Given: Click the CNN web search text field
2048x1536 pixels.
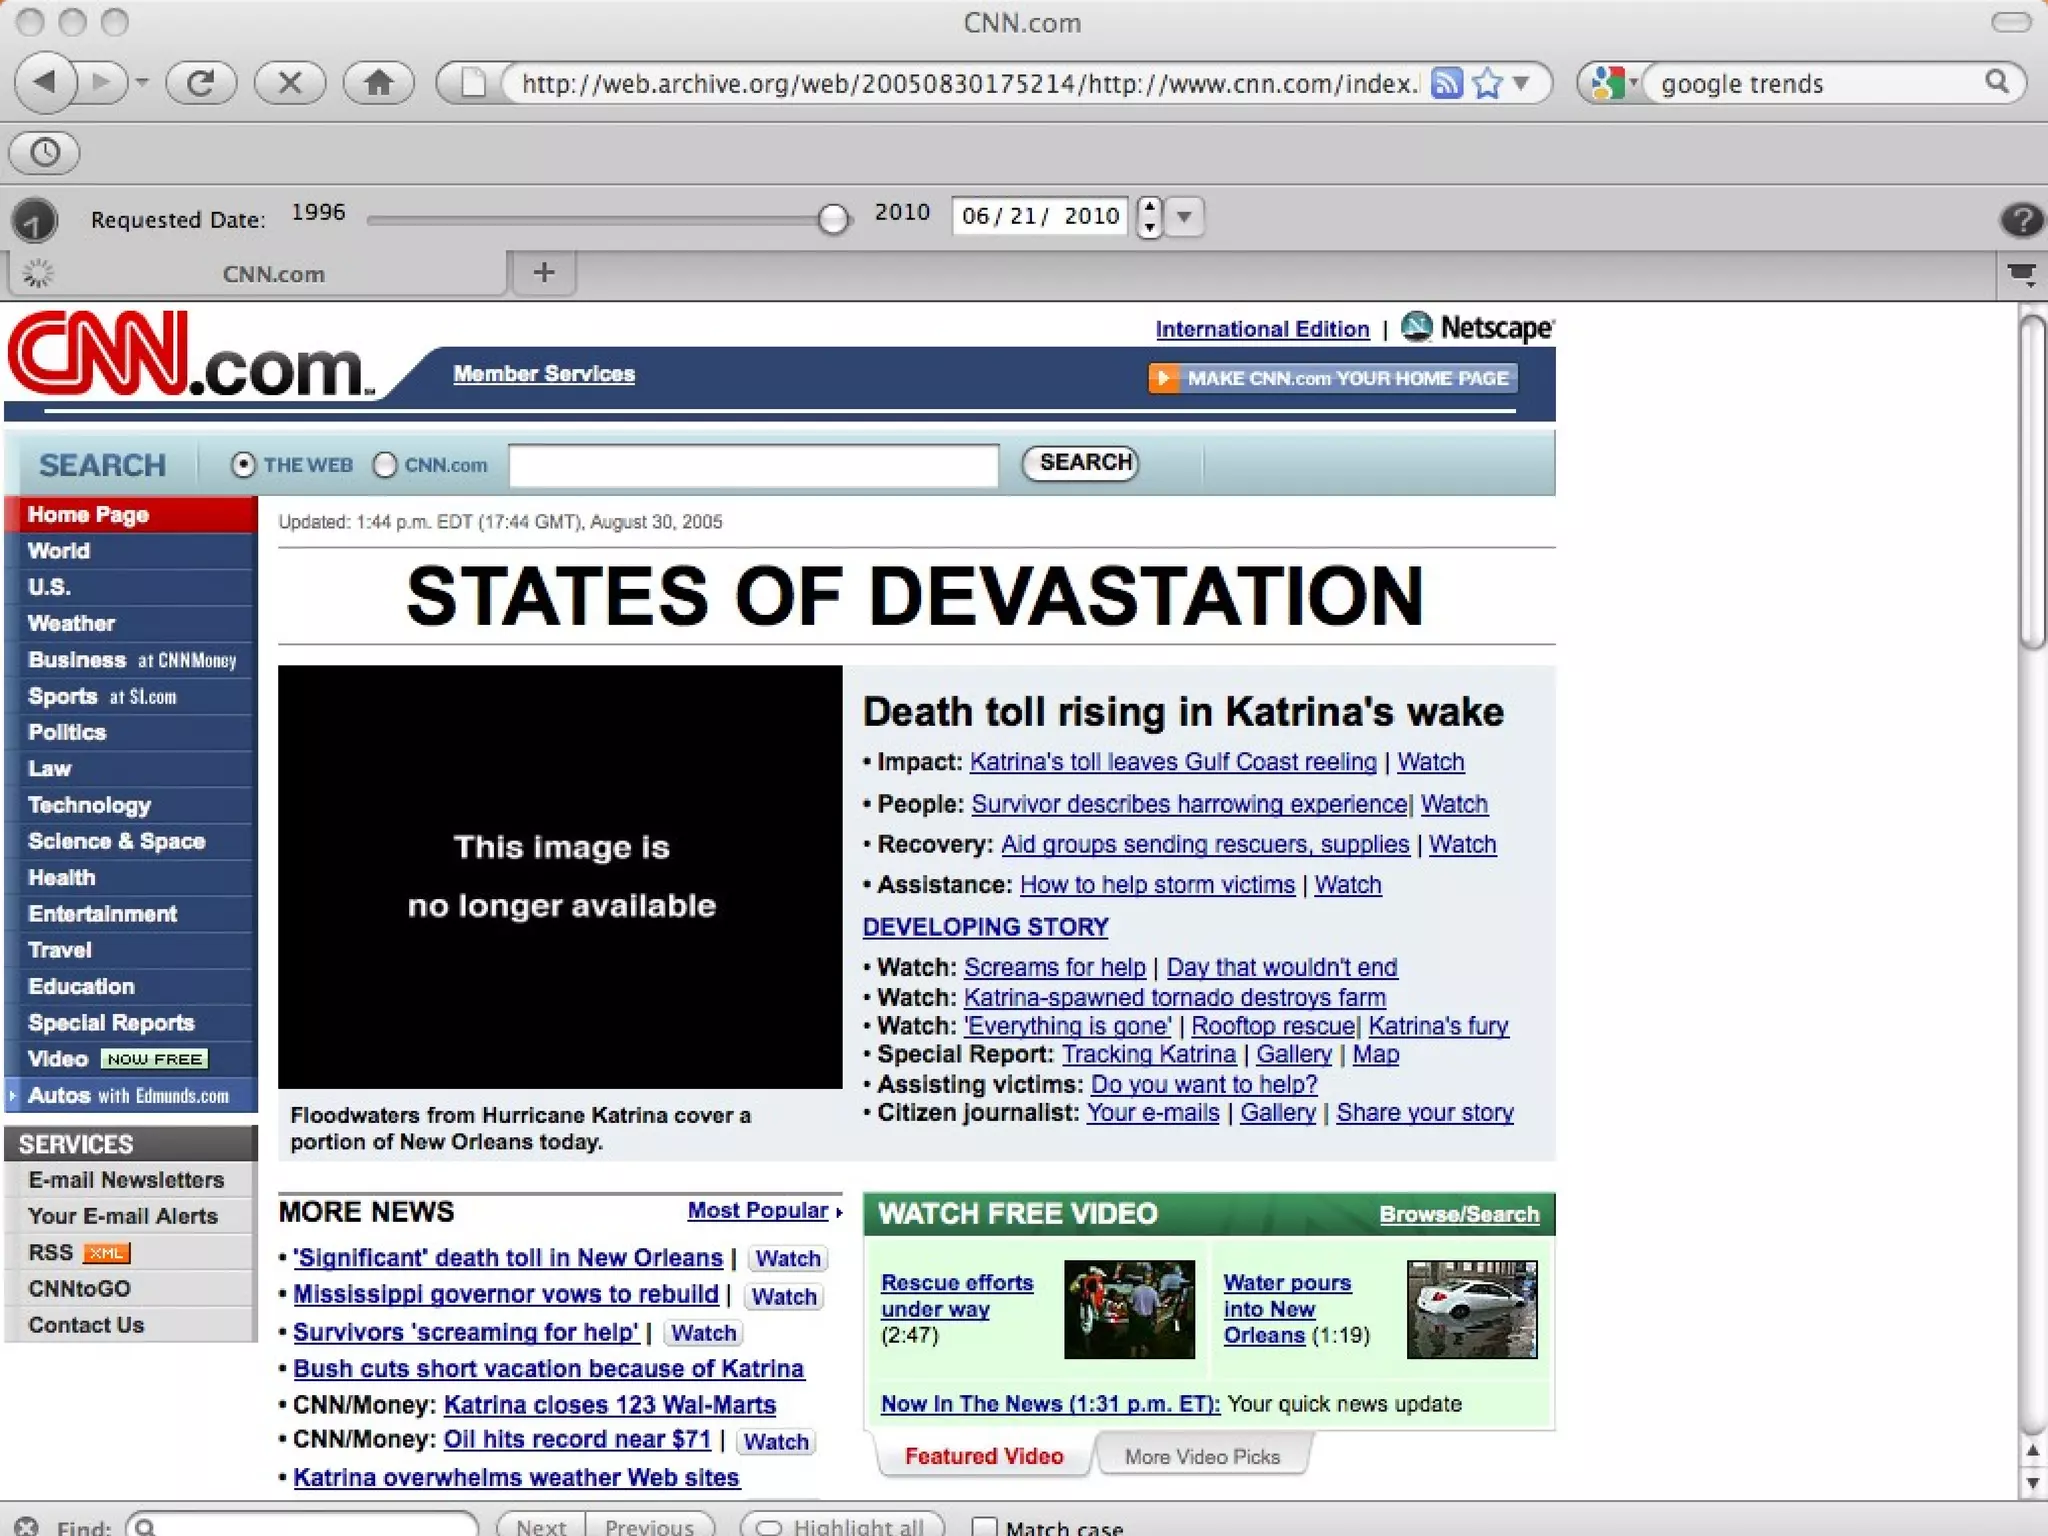Looking at the screenshot, I should pyautogui.click(x=753, y=466).
